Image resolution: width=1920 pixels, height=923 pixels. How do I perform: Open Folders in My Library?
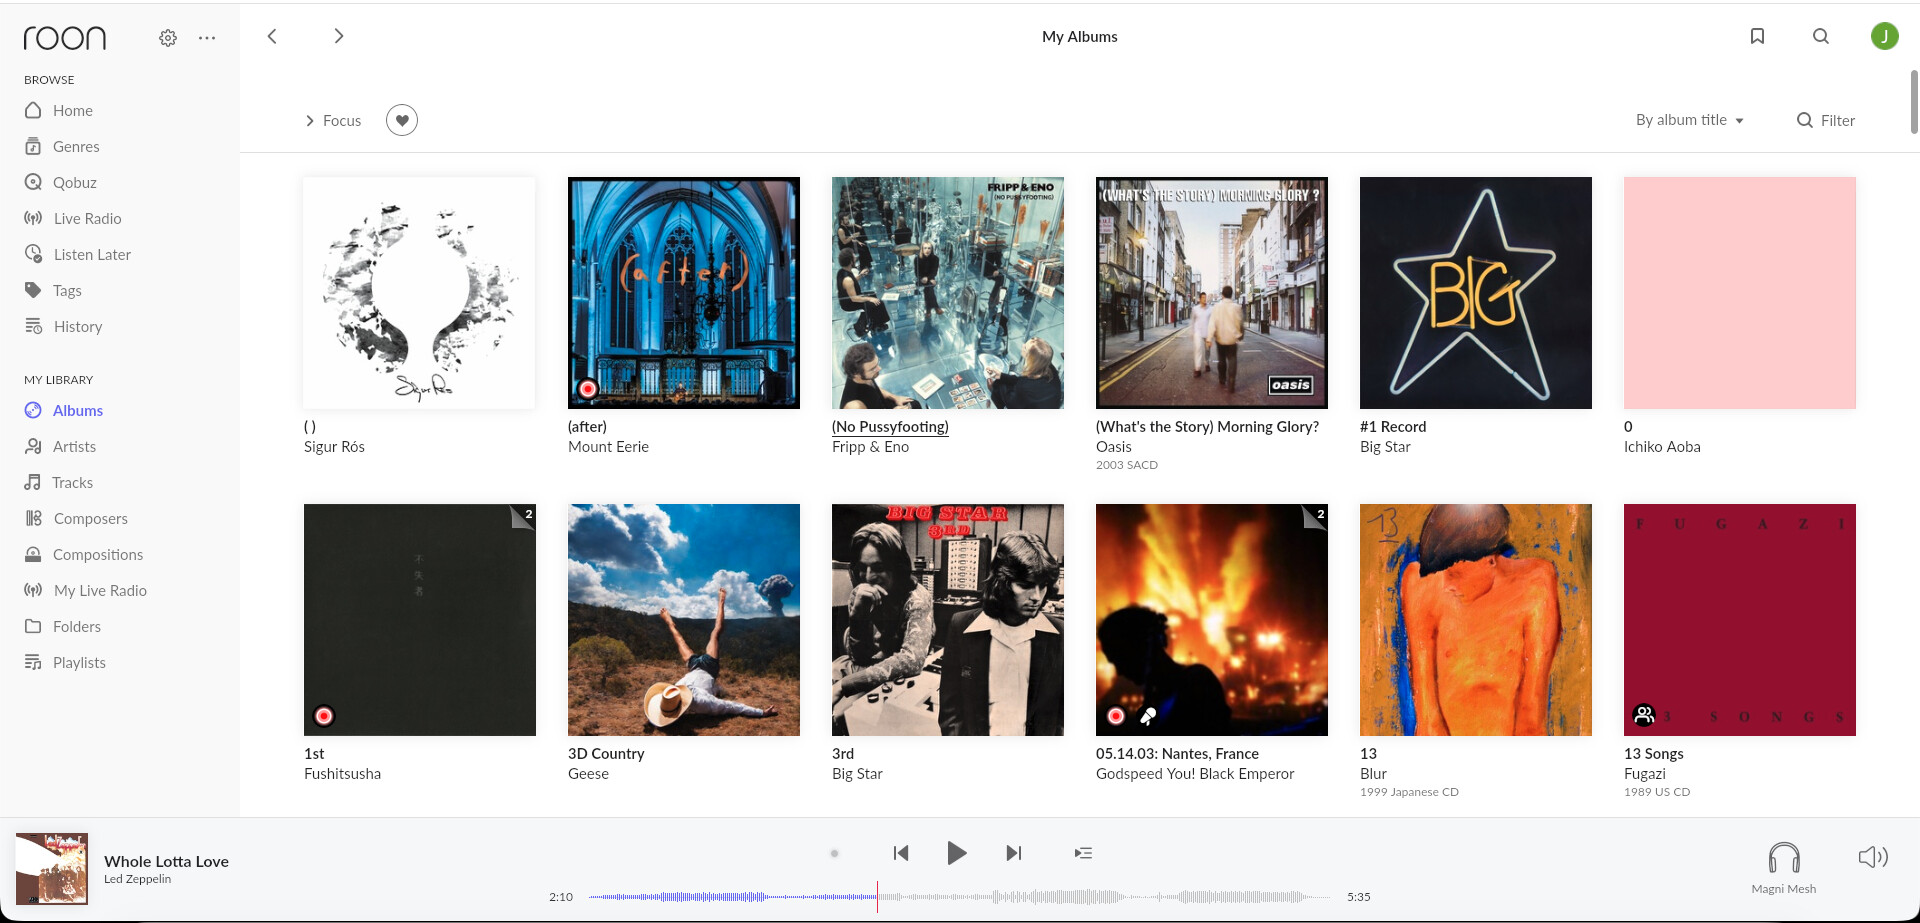[63, 626]
